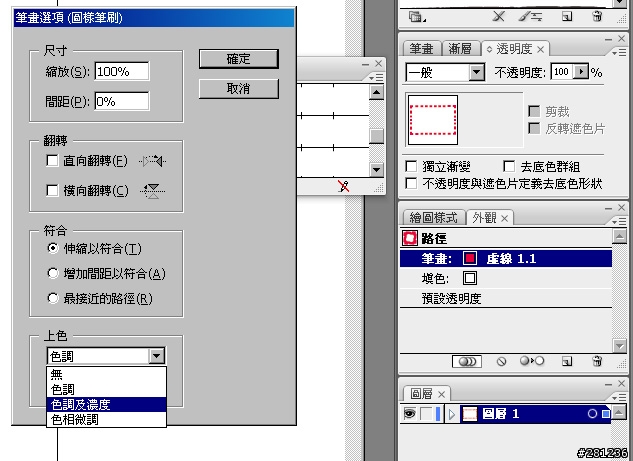633x461 pixels.
Task: Click the 路徑 path icon in Appearance panel
Action: 410,238
